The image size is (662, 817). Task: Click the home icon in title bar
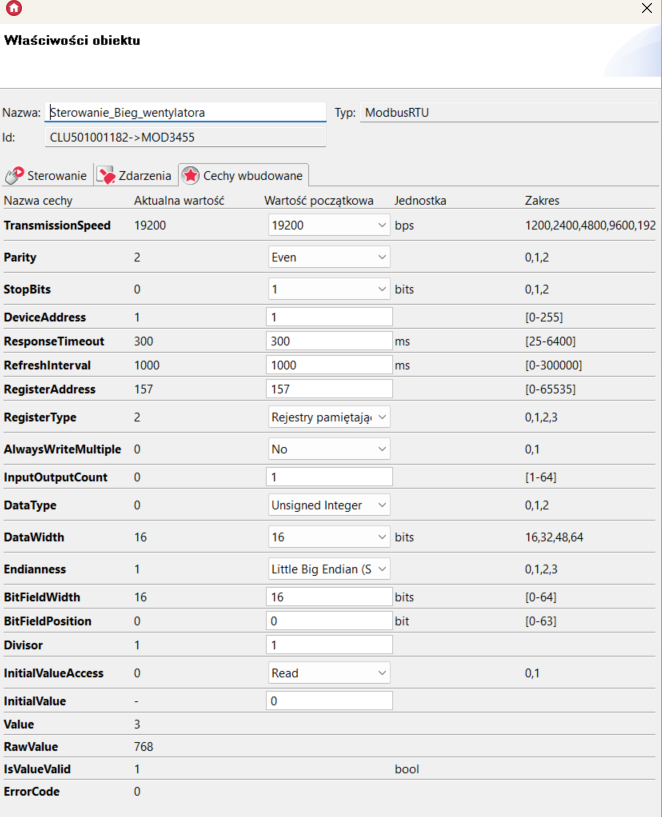coord(13,8)
